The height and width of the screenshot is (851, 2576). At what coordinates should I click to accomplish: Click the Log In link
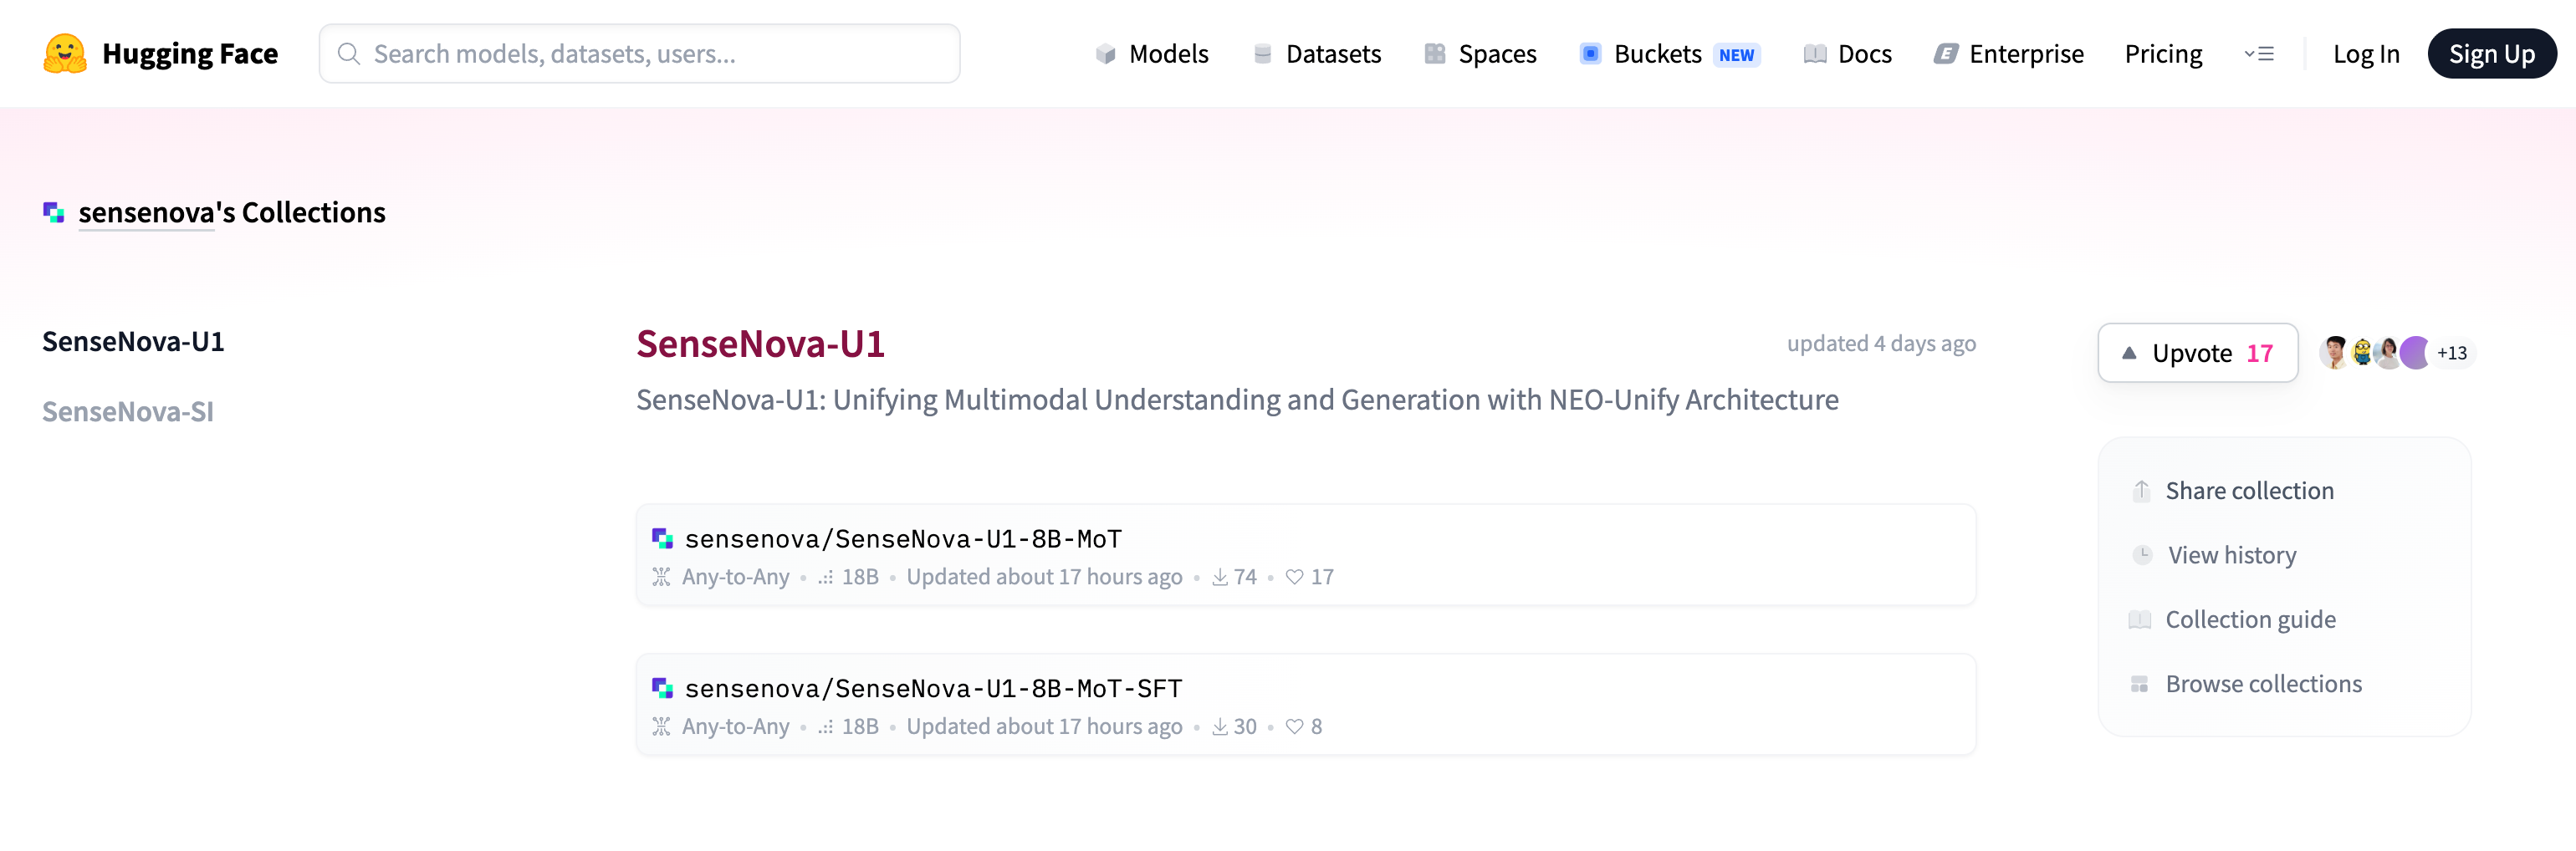point(2365,54)
